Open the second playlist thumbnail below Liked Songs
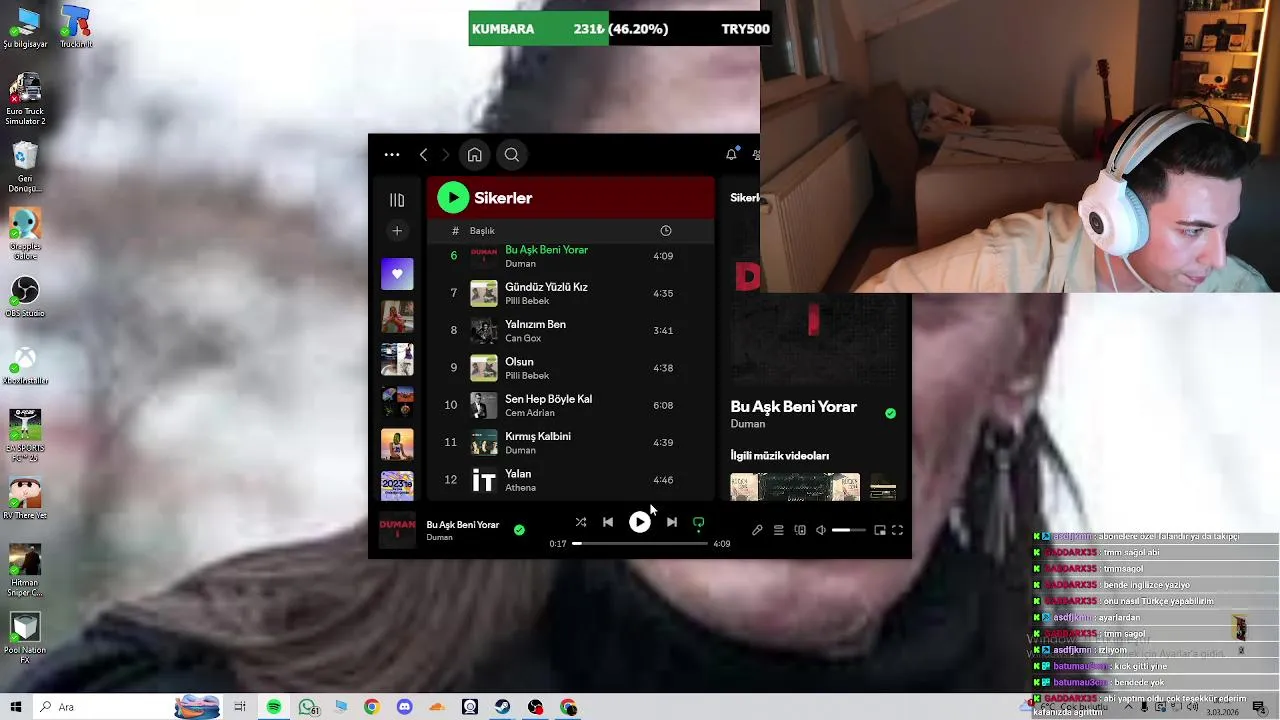The width and height of the screenshot is (1280, 720). [x=397, y=359]
